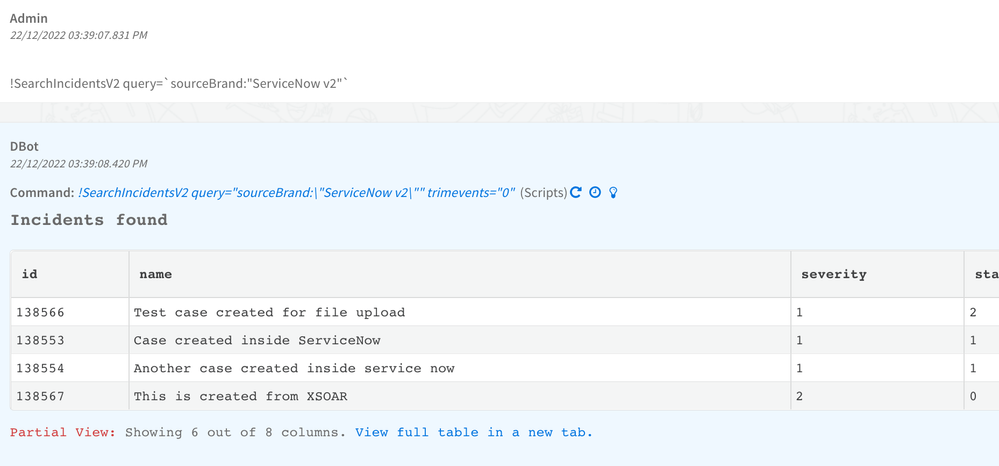
Task: Click 'This is created from XSOAR' row
Action: [x=240, y=396]
